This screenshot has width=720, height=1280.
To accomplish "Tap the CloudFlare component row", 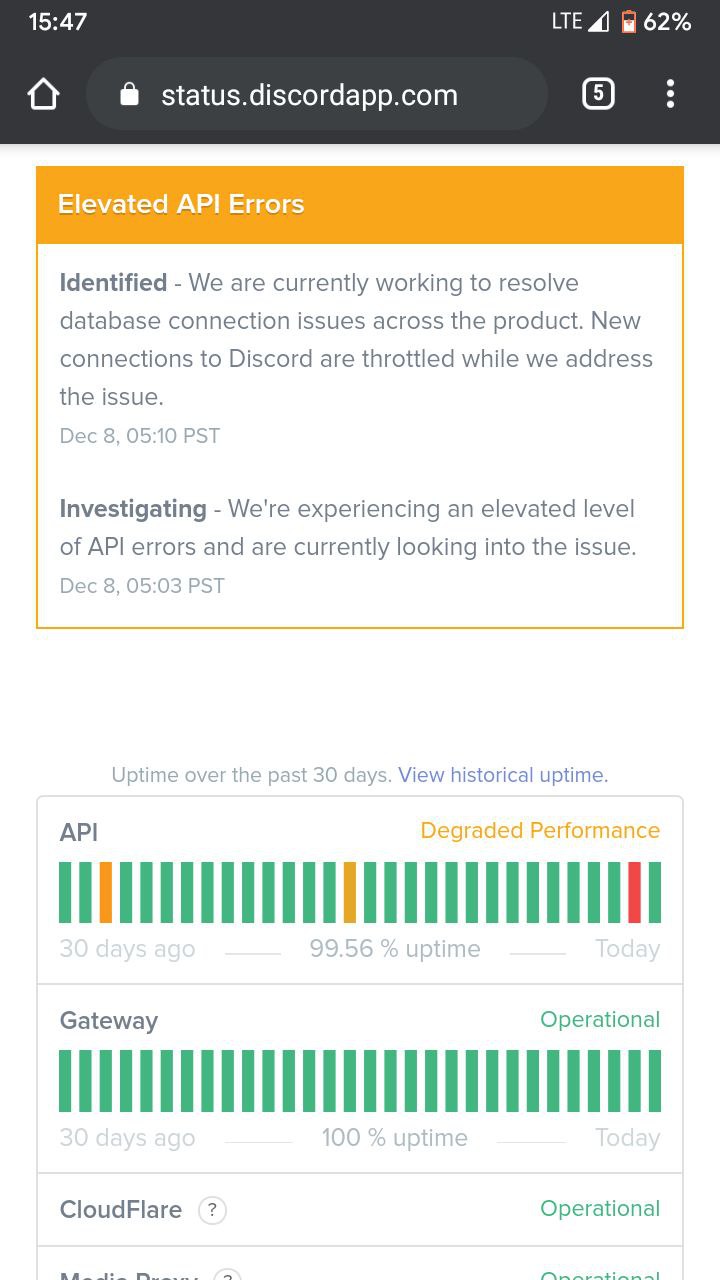I will coord(360,1210).
